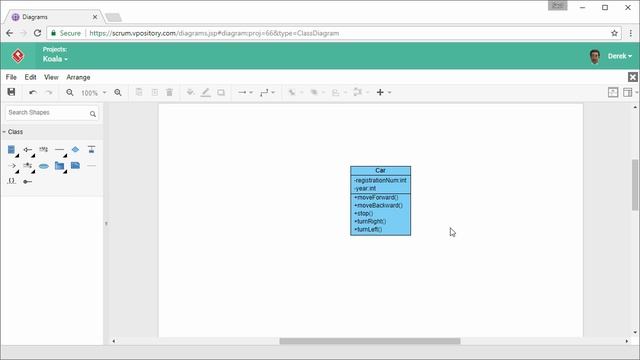Close the Diagrams browser tab
The height and width of the screenshot is (360, 640).
[95, 17]
